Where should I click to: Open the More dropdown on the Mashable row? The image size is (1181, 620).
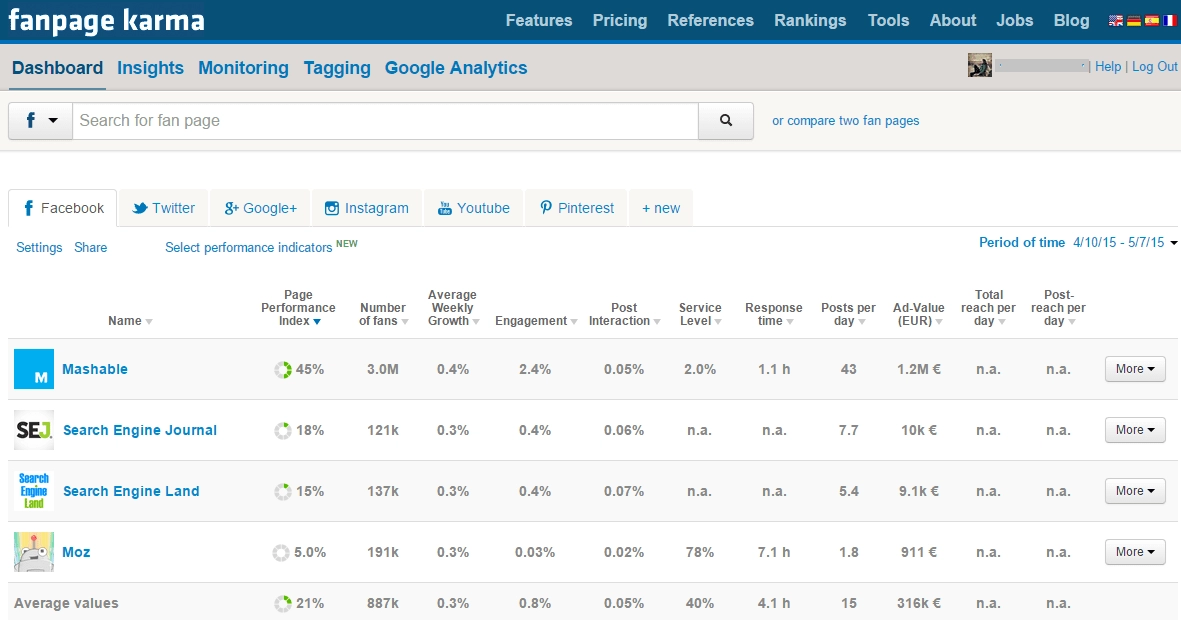pos(1134,369)
